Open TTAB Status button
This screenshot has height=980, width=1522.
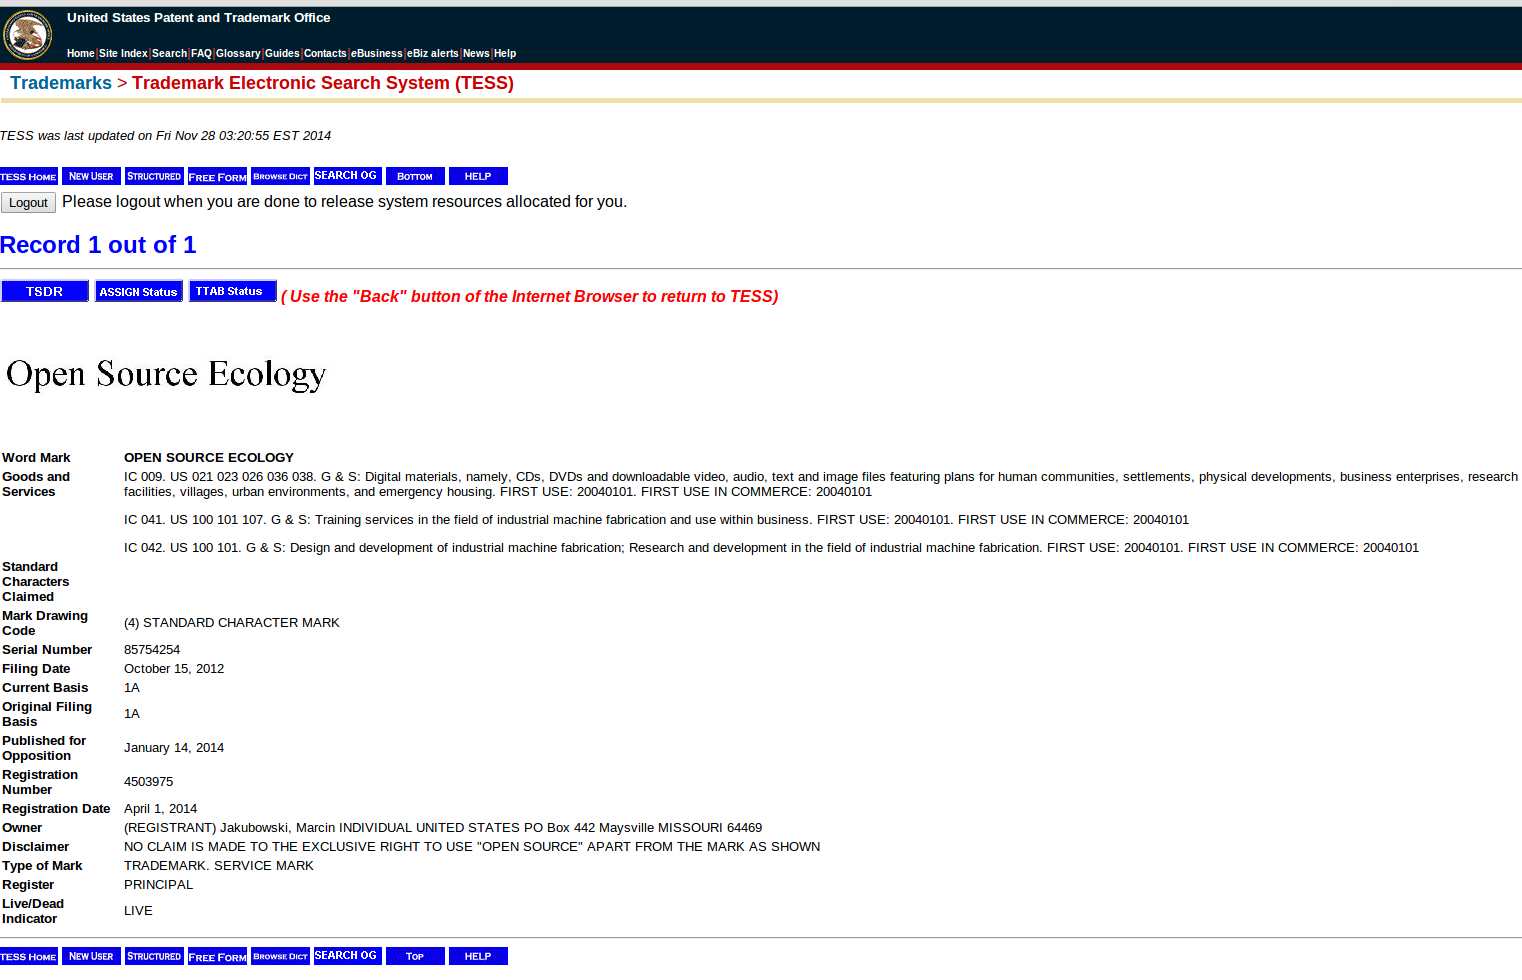232,291
